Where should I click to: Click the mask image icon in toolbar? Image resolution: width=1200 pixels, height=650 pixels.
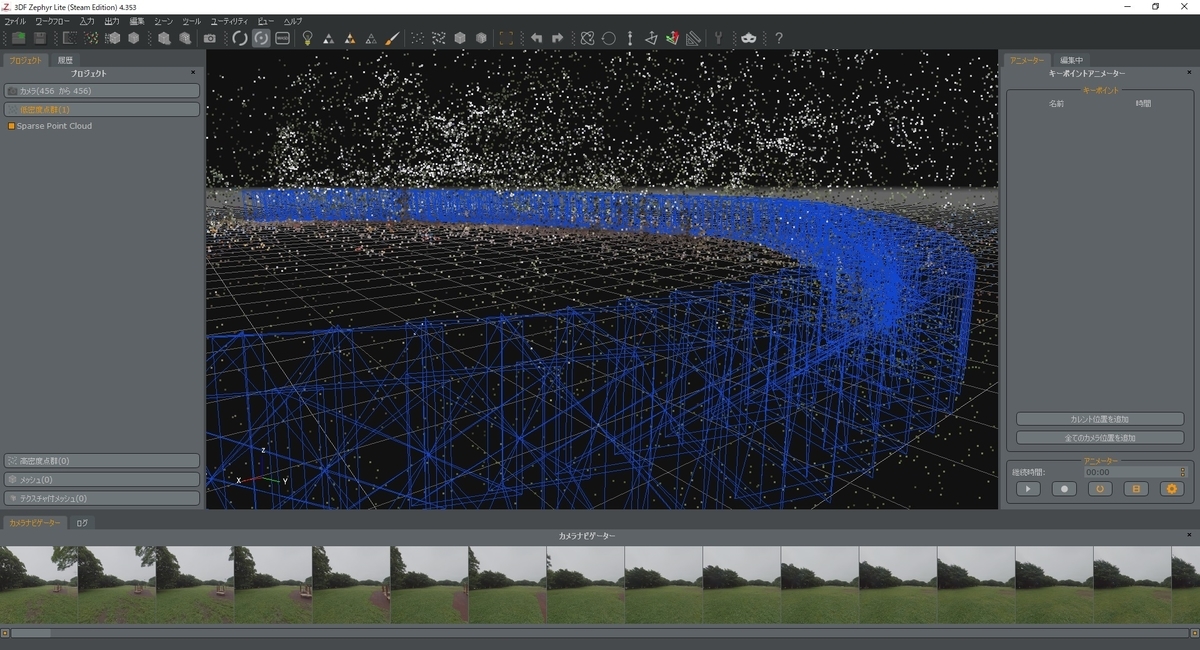(748, 38)
